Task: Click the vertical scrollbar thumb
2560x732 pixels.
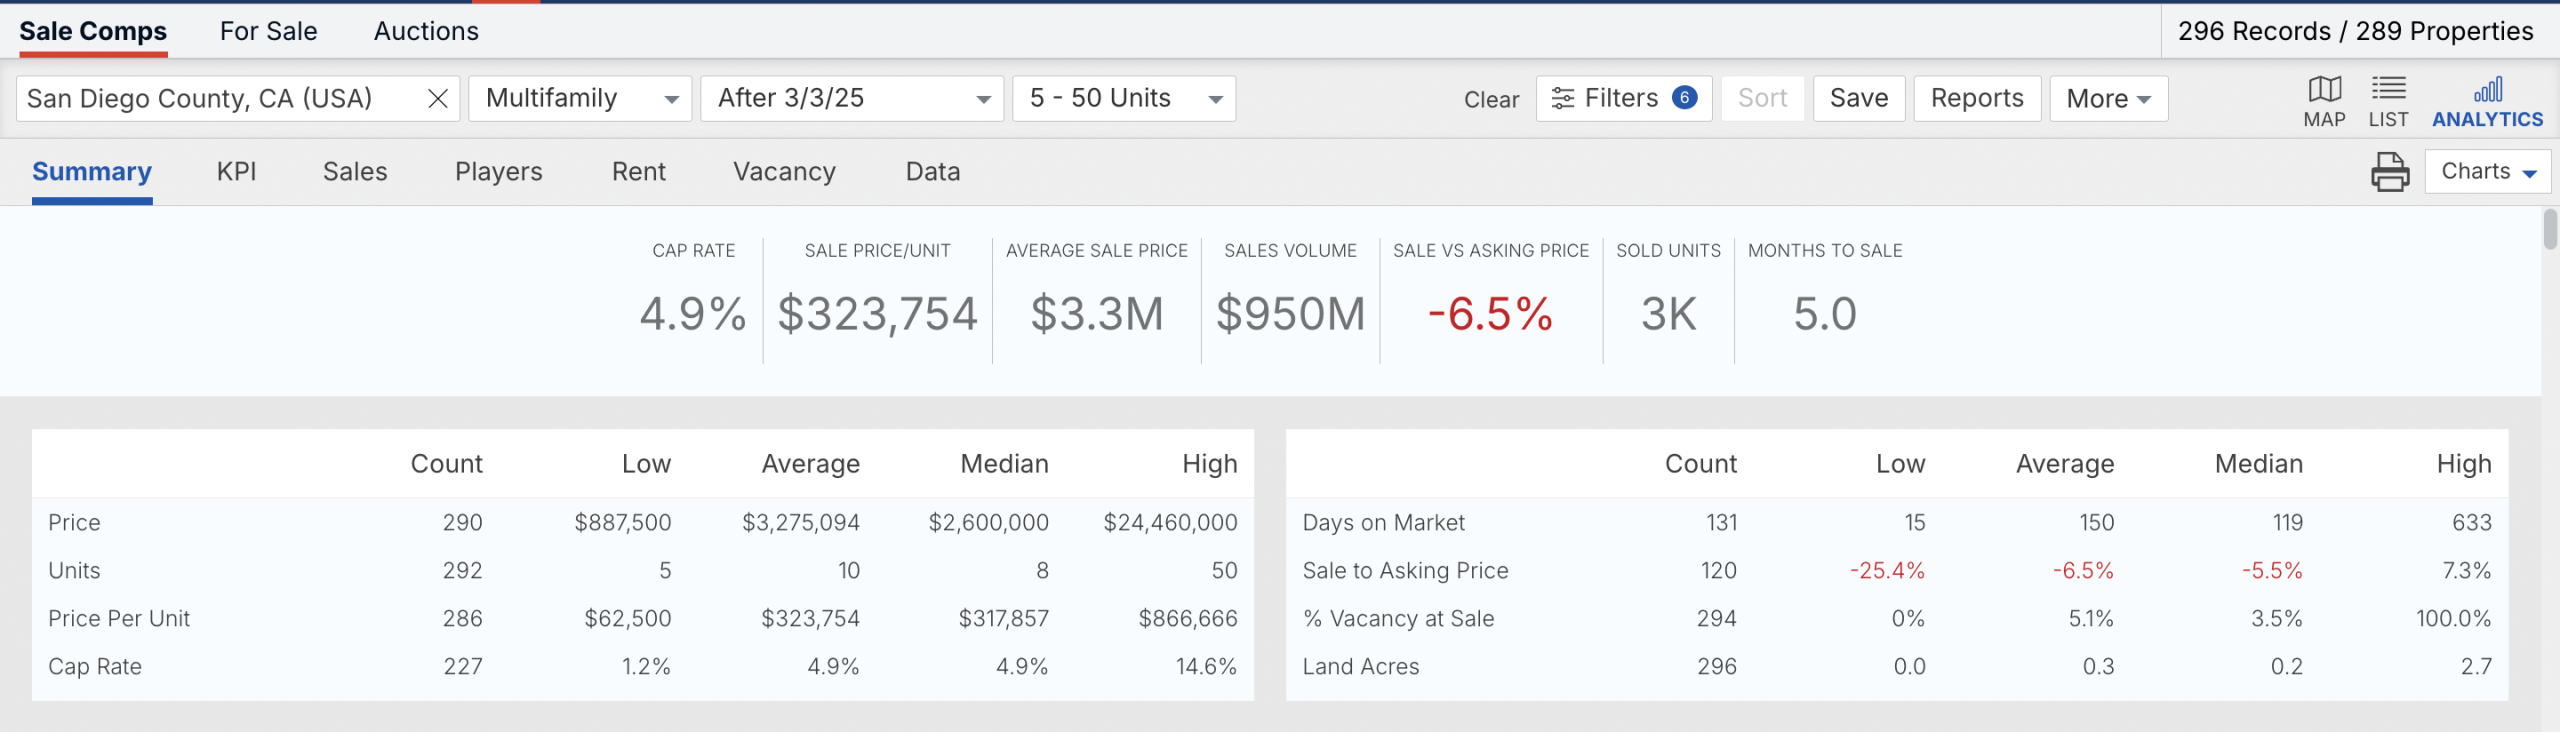Action: [x=2550, y=230]
